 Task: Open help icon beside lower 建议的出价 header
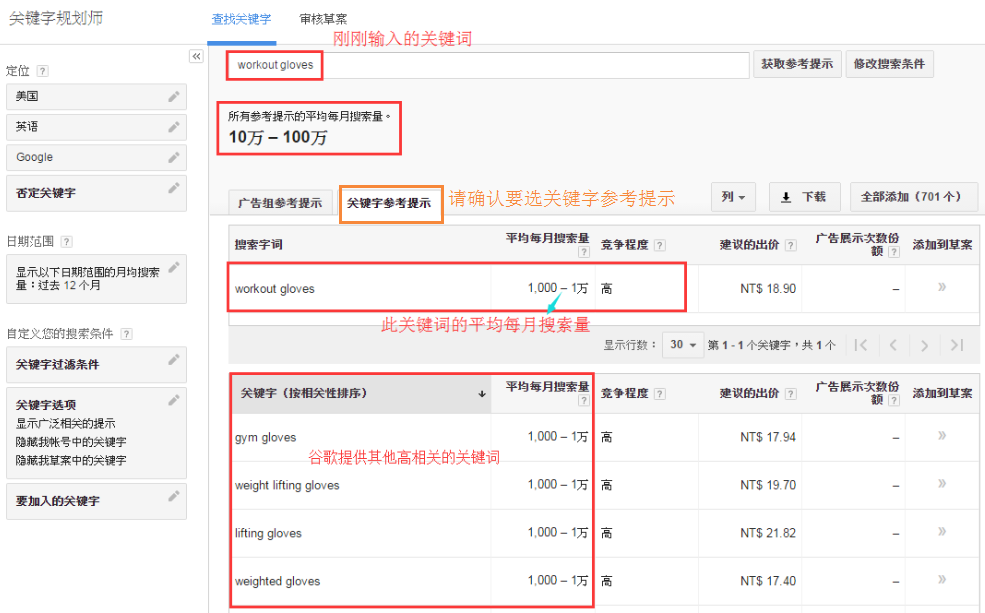tap(791, 394)
